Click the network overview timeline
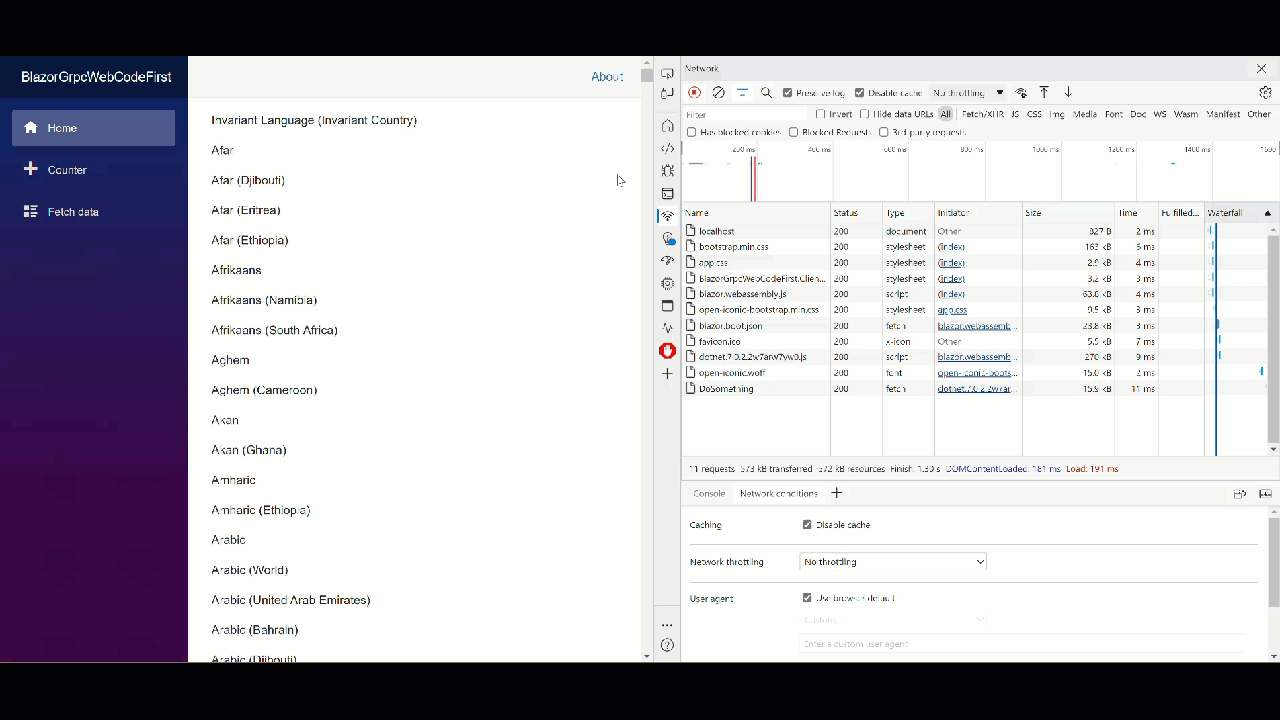The height and width of the screenshot is (720, 1280). point(980,171)
